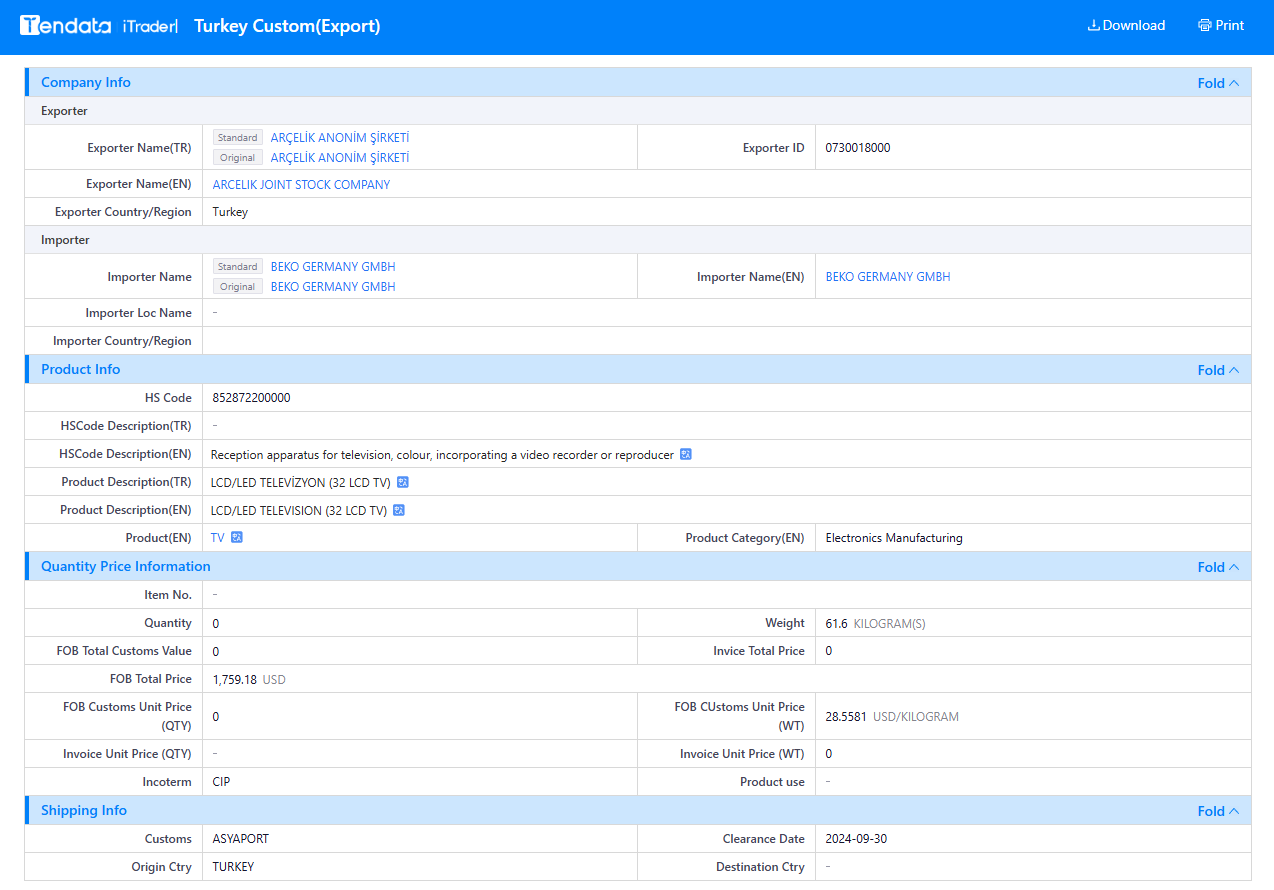1274x890 pixels.
Task: Click the HSCode Description(EN) text 'Reception apparatus for television'
Action: coord(442,454)
